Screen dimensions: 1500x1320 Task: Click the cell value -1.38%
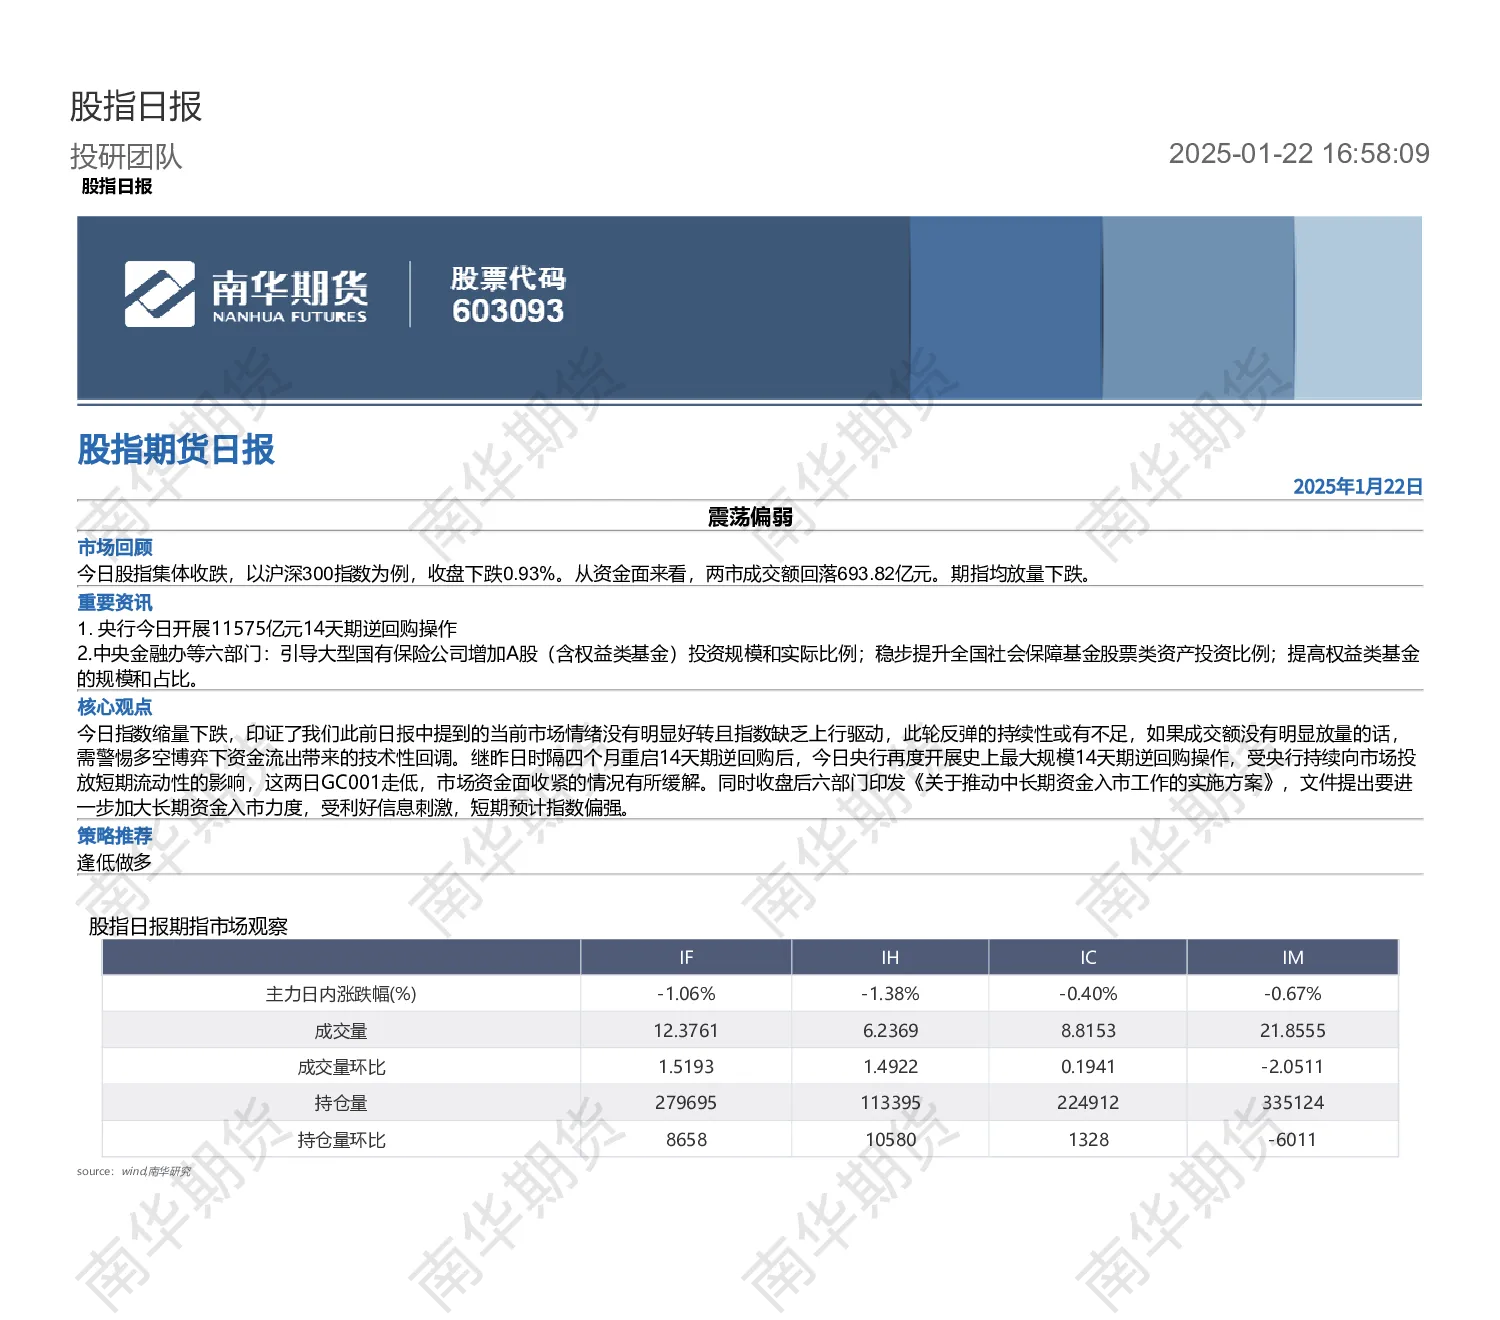[890, 994]
